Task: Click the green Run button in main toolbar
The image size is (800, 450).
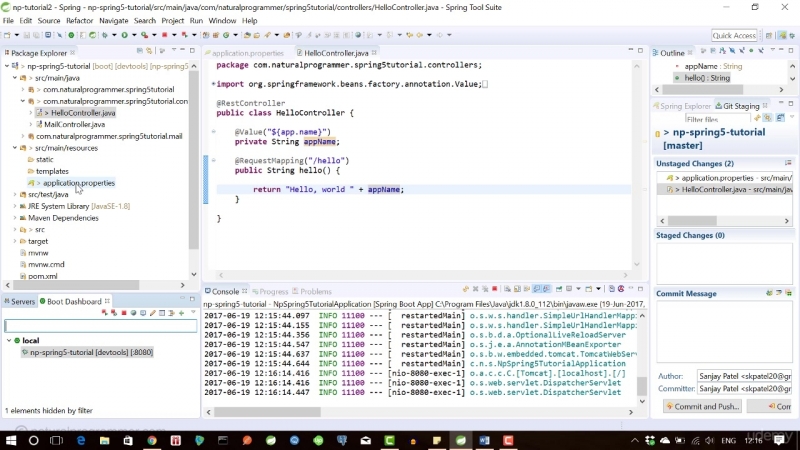Action: click(x=124, y=35)
